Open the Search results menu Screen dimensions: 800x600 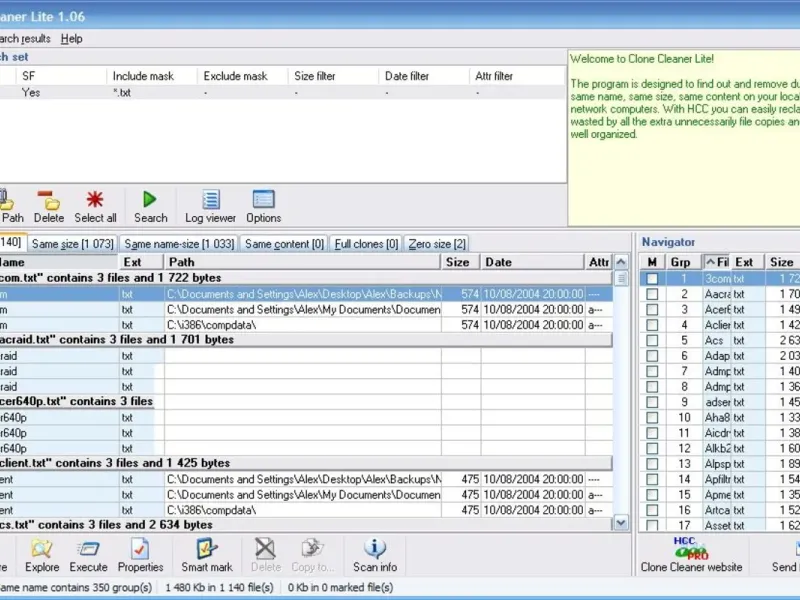25,39
